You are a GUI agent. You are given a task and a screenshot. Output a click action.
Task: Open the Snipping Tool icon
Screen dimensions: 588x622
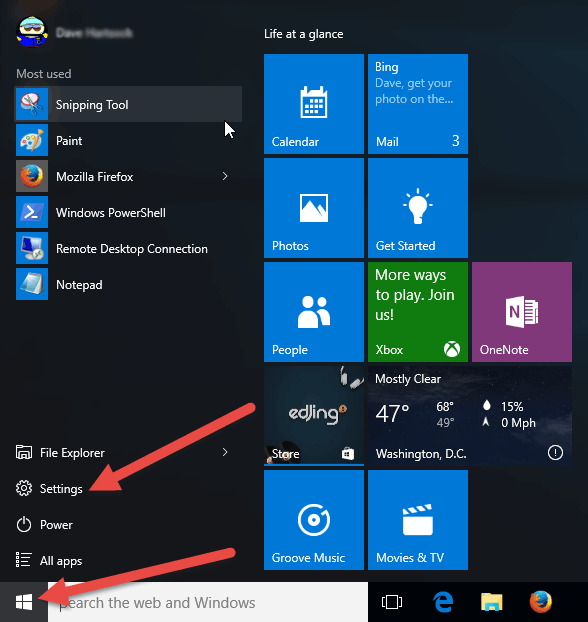click(x=32, y=104)
